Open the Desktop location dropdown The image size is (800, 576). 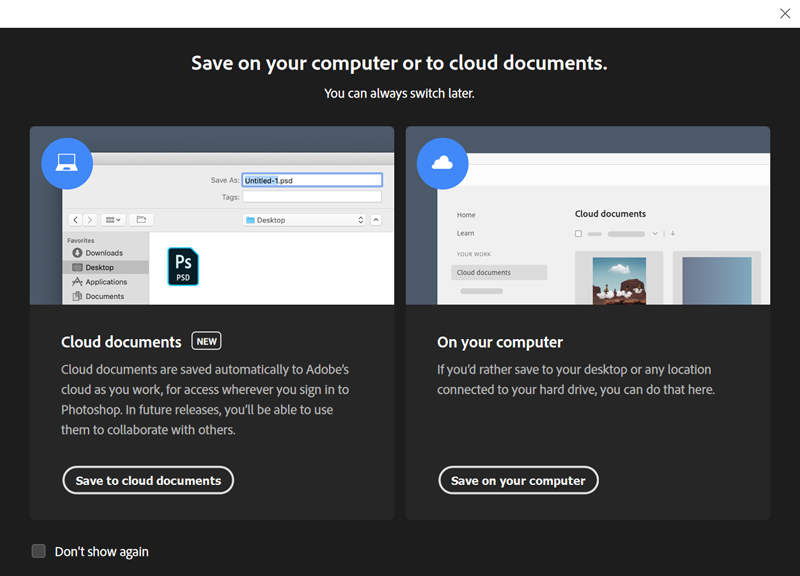click(305, 220)
